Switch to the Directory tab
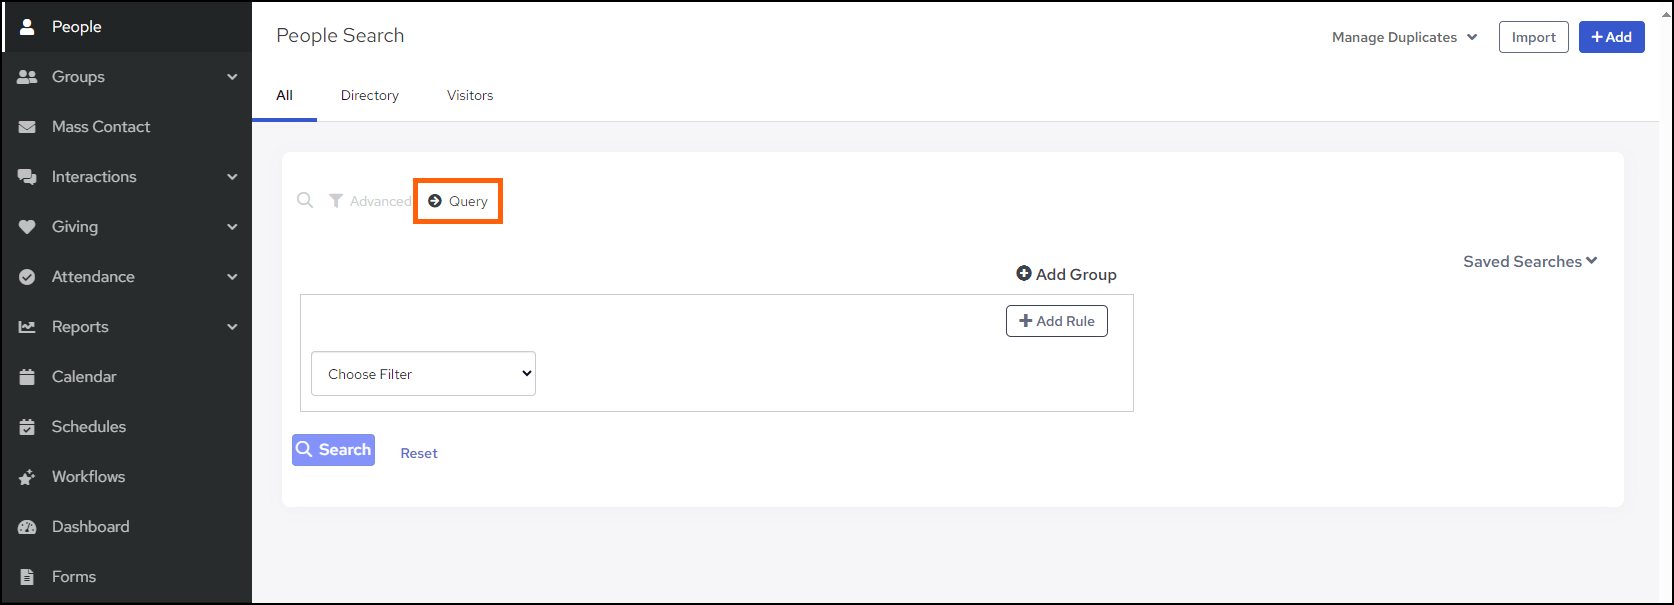1674x605 pixels. click(x=369, y=96)
